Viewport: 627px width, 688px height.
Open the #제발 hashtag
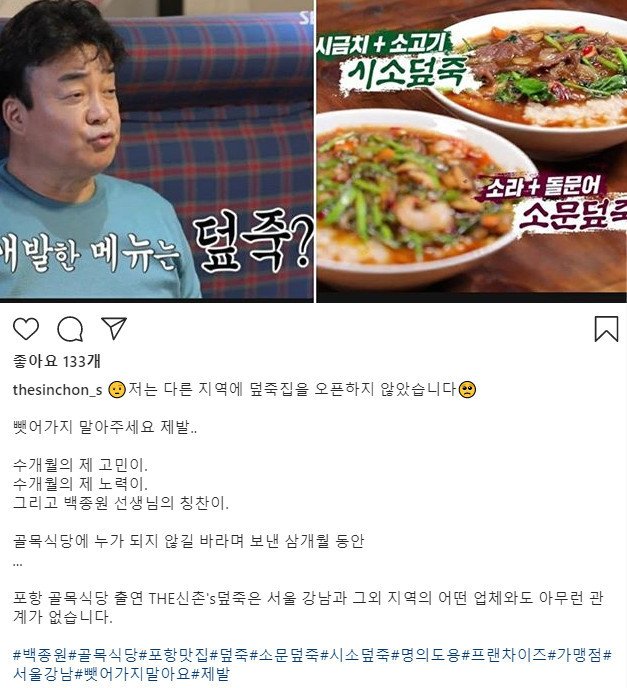tap(211, 674)
